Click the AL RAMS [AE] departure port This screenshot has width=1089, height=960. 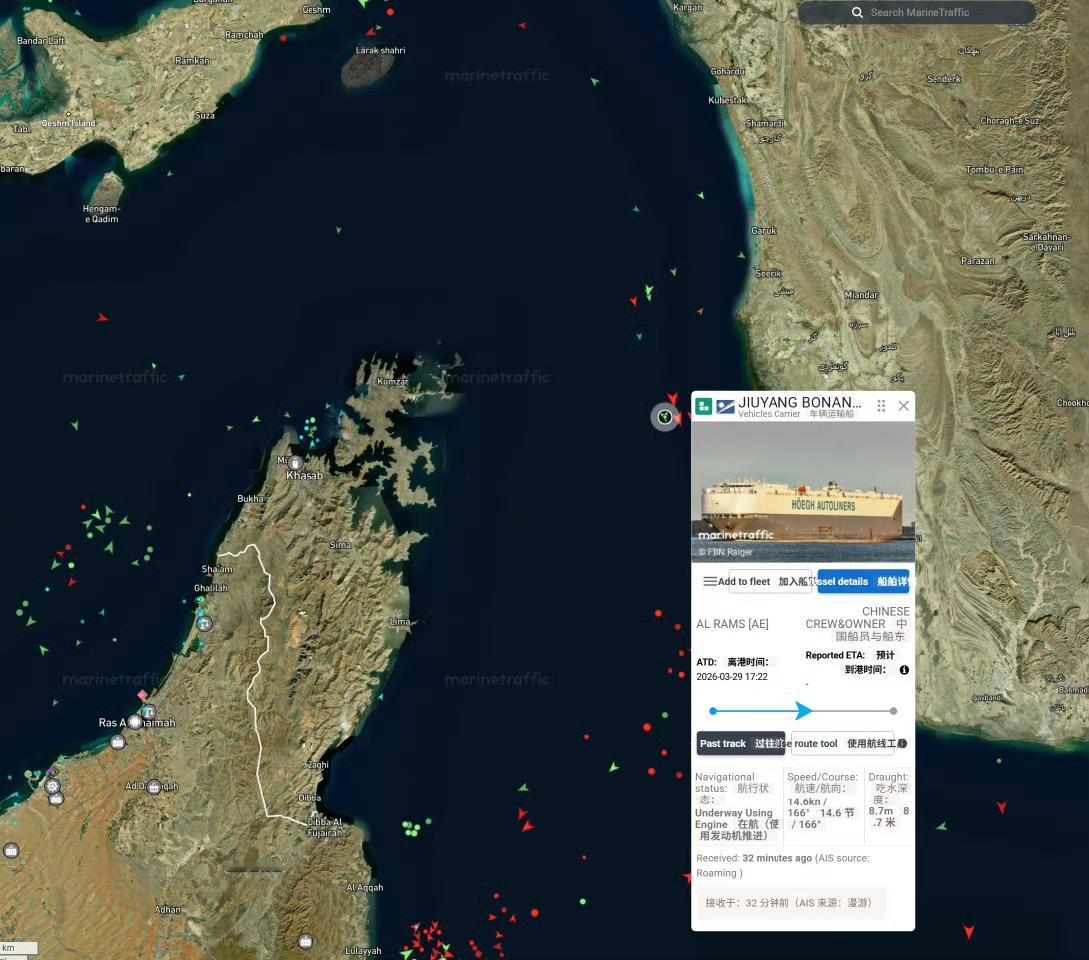tap(732, 624)
